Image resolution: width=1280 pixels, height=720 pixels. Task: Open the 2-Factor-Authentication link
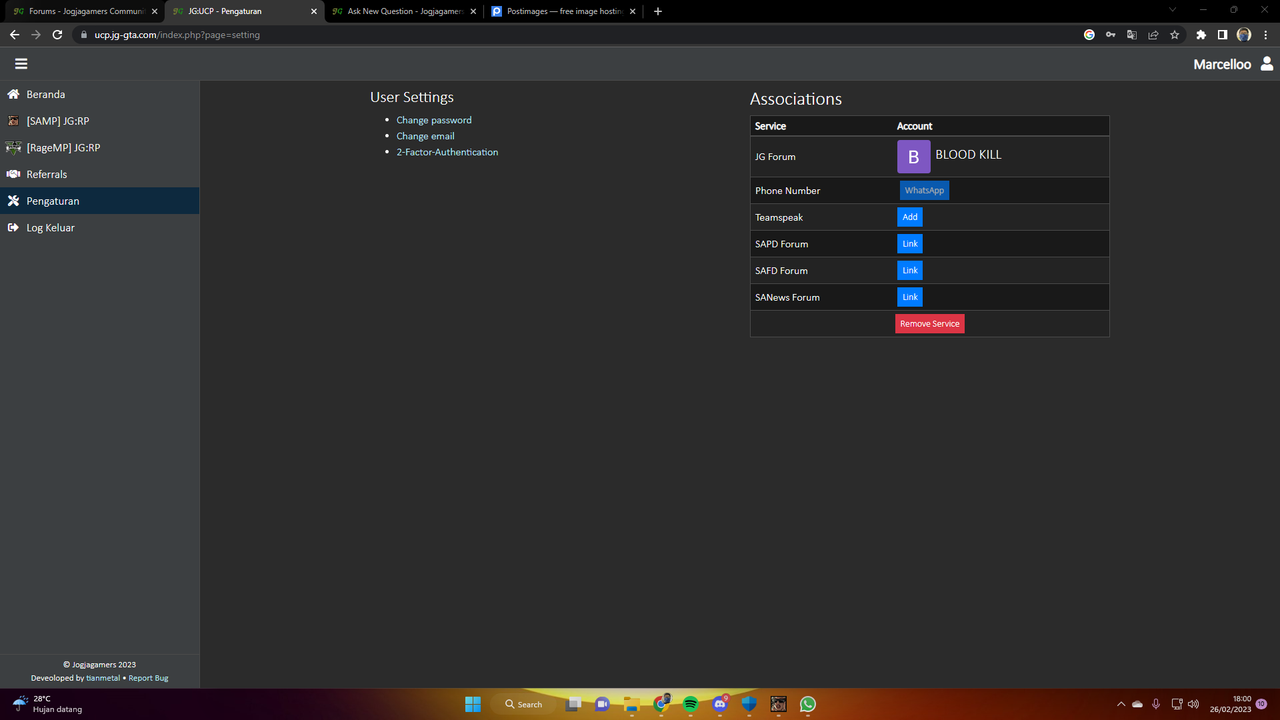click(447, 152)
